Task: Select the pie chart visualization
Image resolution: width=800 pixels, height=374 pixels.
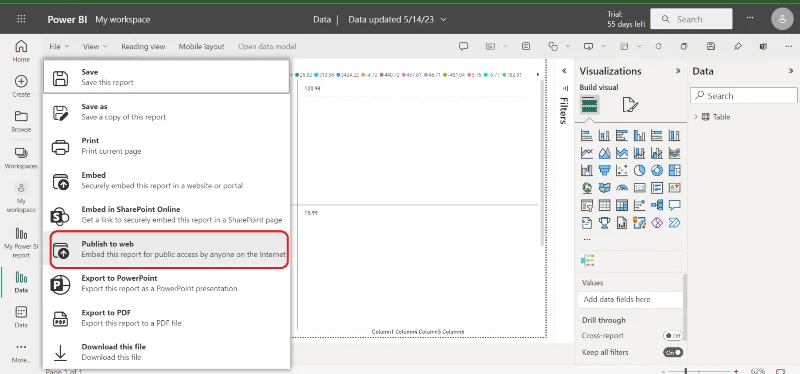Action: [x=639, y=170]
